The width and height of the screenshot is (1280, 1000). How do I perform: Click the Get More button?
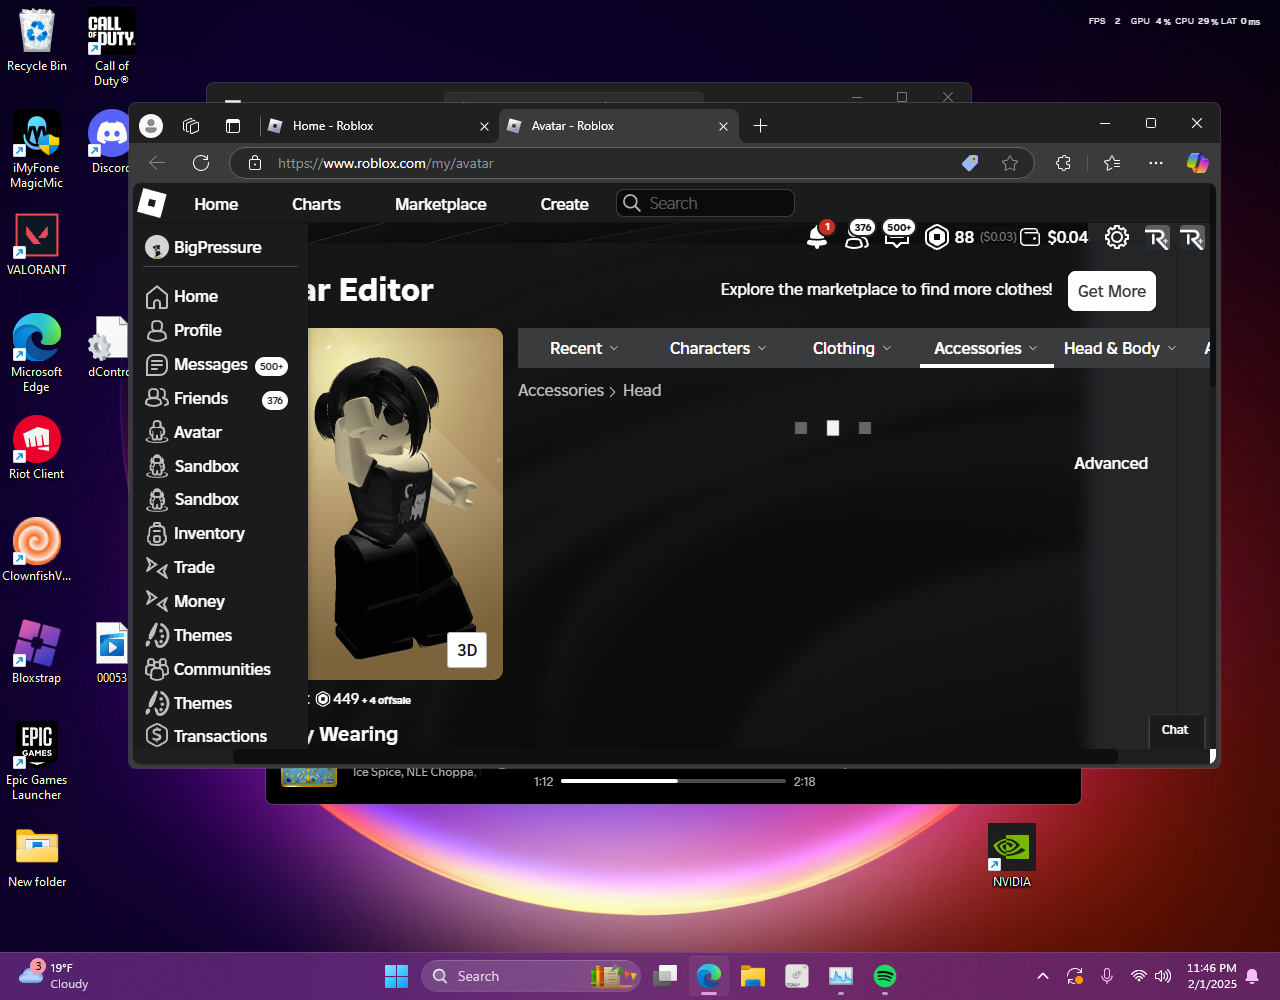click(1111, 291)
